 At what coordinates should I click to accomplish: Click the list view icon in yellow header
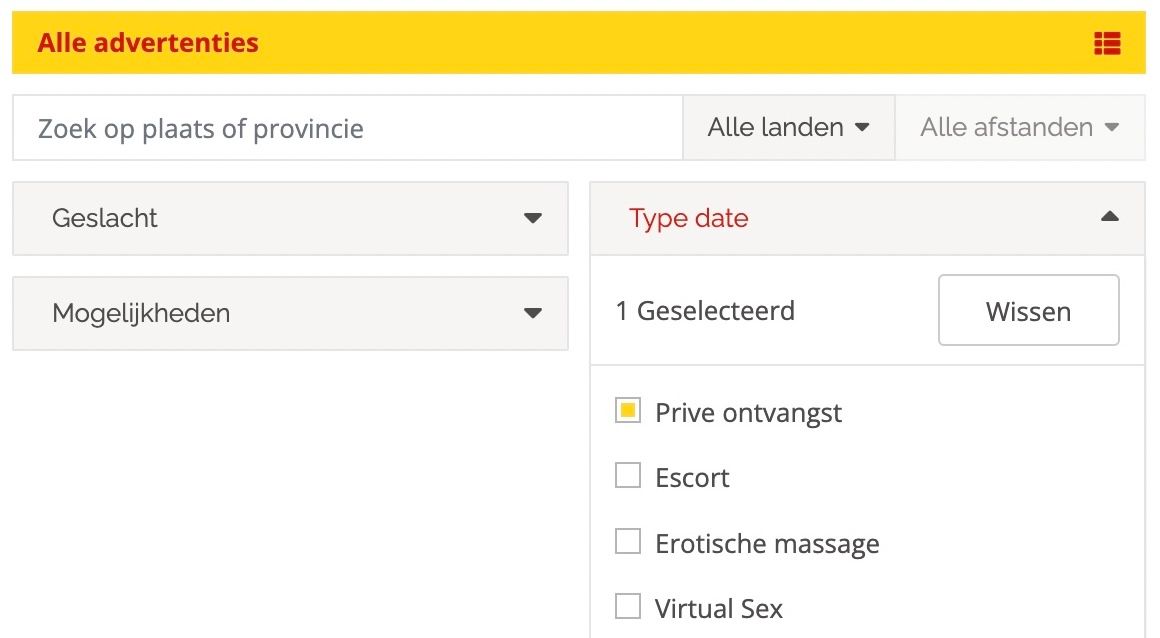point(1107,43)
